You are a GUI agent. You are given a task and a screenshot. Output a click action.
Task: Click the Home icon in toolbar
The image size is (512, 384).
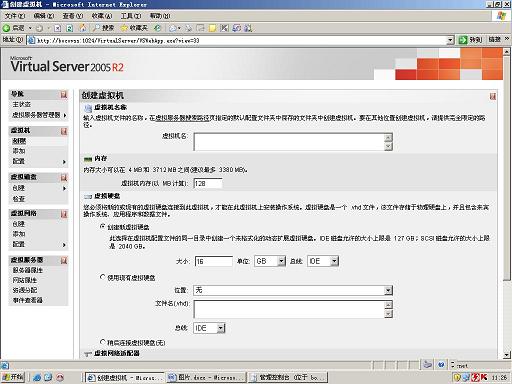pyautogui.click(x=82, y=28)
